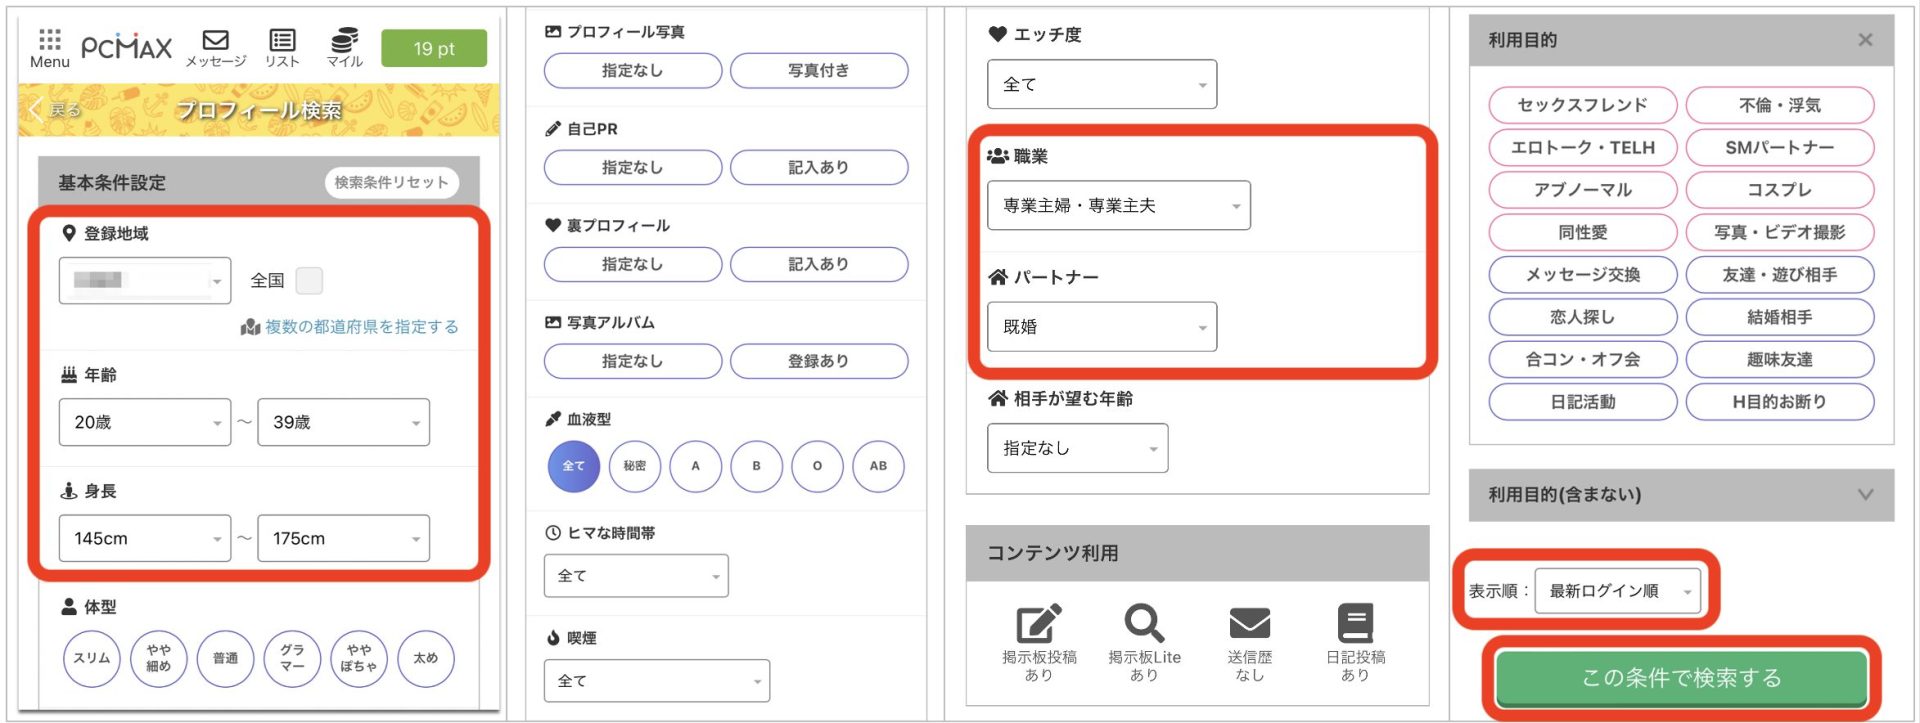Click the 送信歴 envelope icon
This screenshot has height=723, width=1920.
pos(1249,624)
